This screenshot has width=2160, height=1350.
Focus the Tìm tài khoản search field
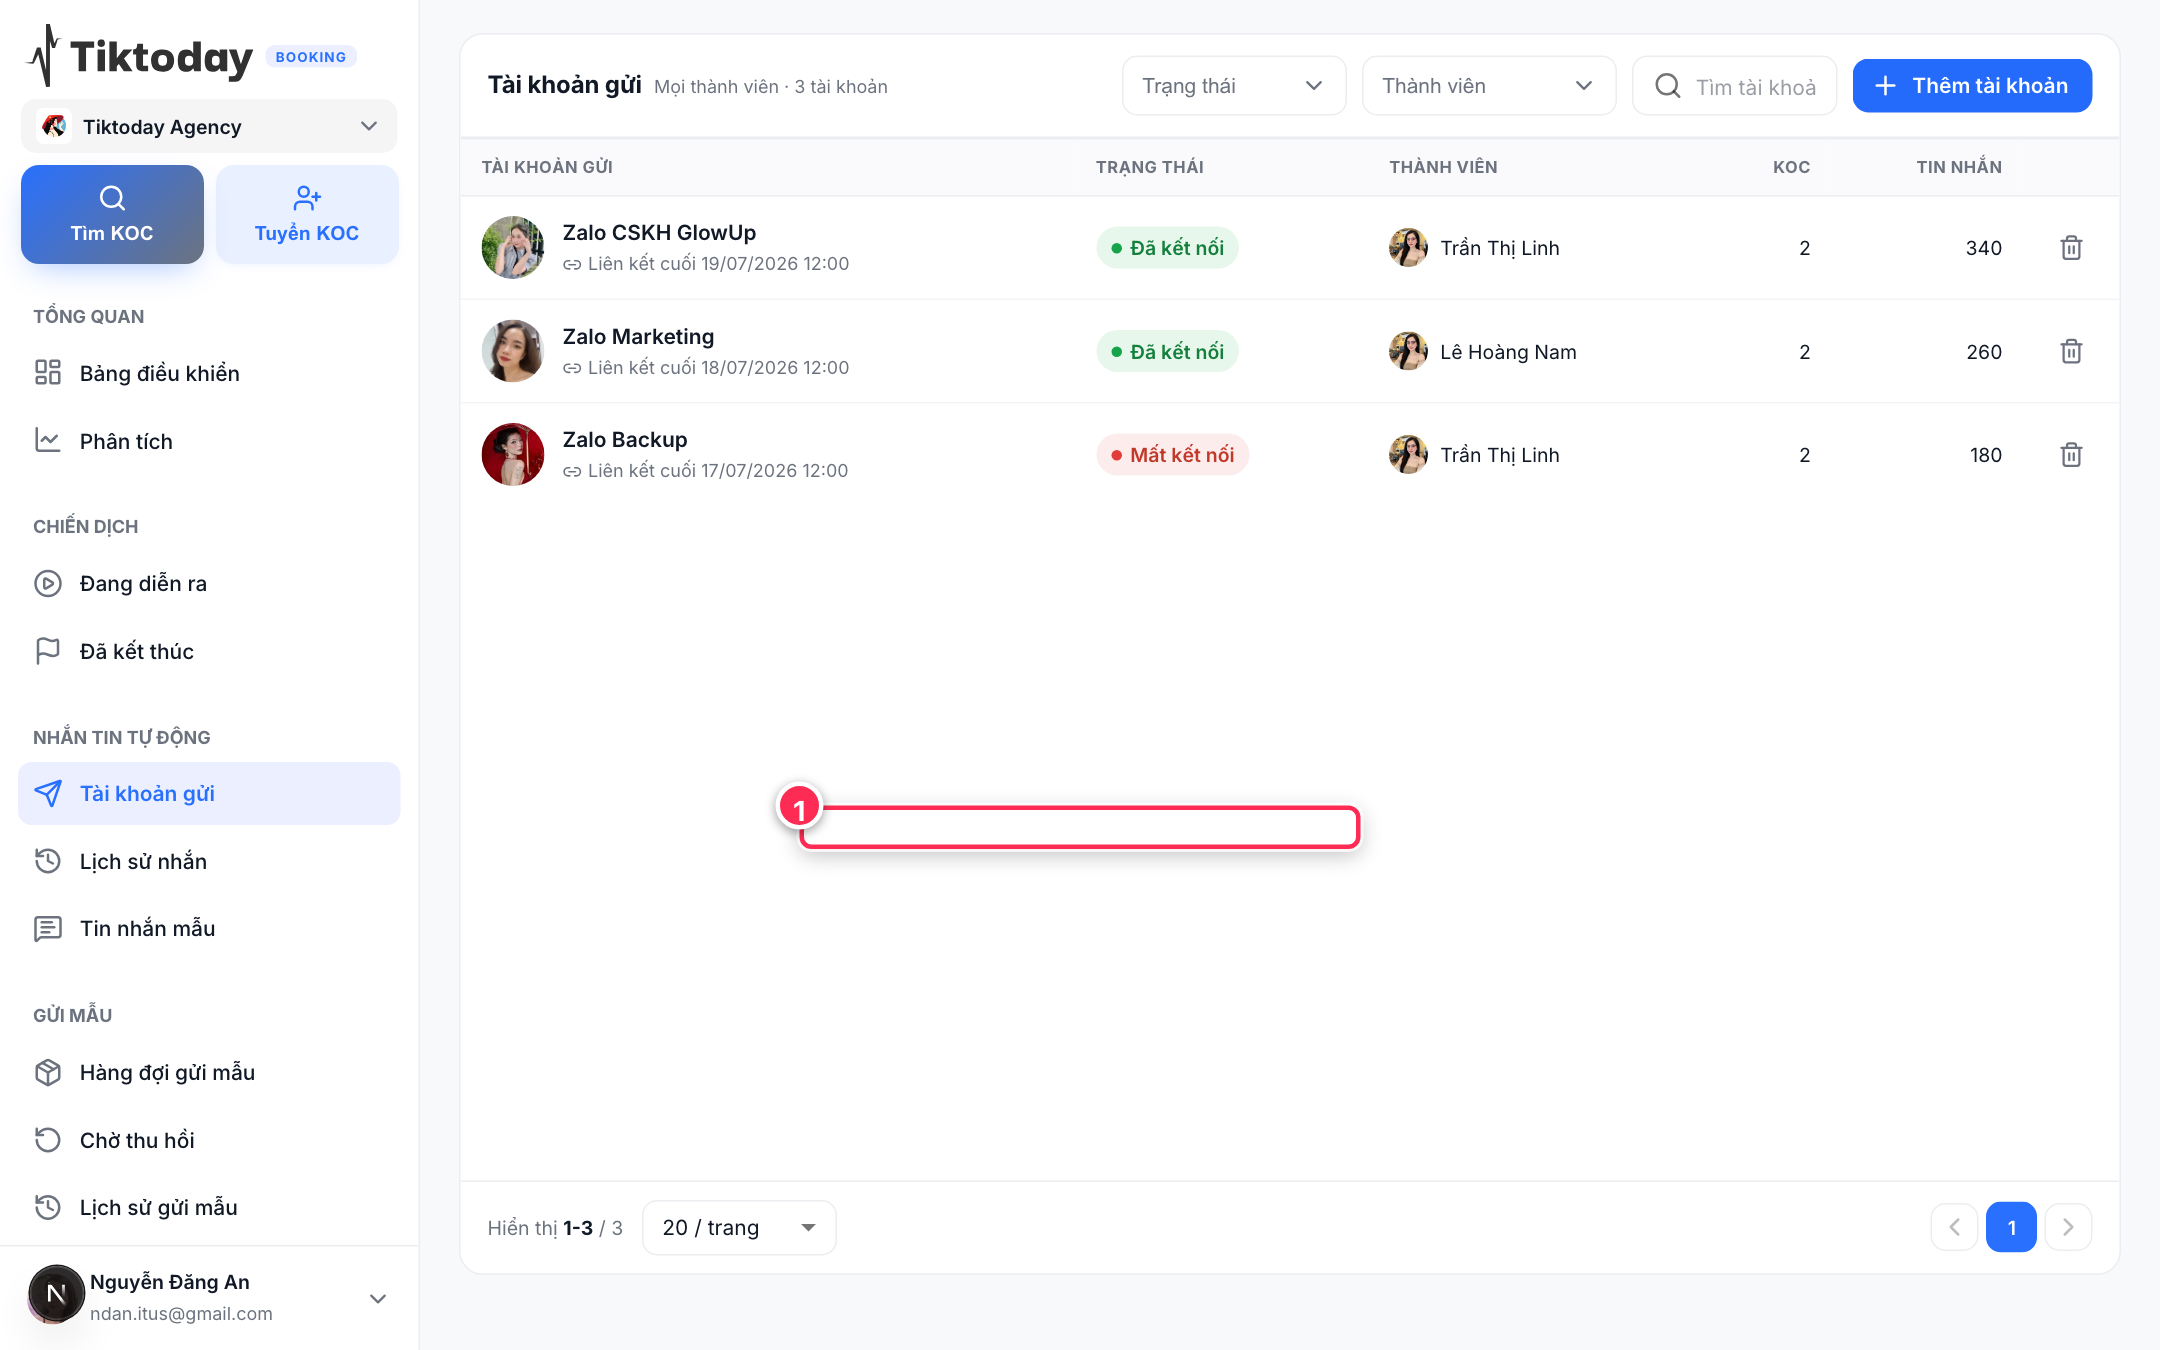tap(1734, 86)
